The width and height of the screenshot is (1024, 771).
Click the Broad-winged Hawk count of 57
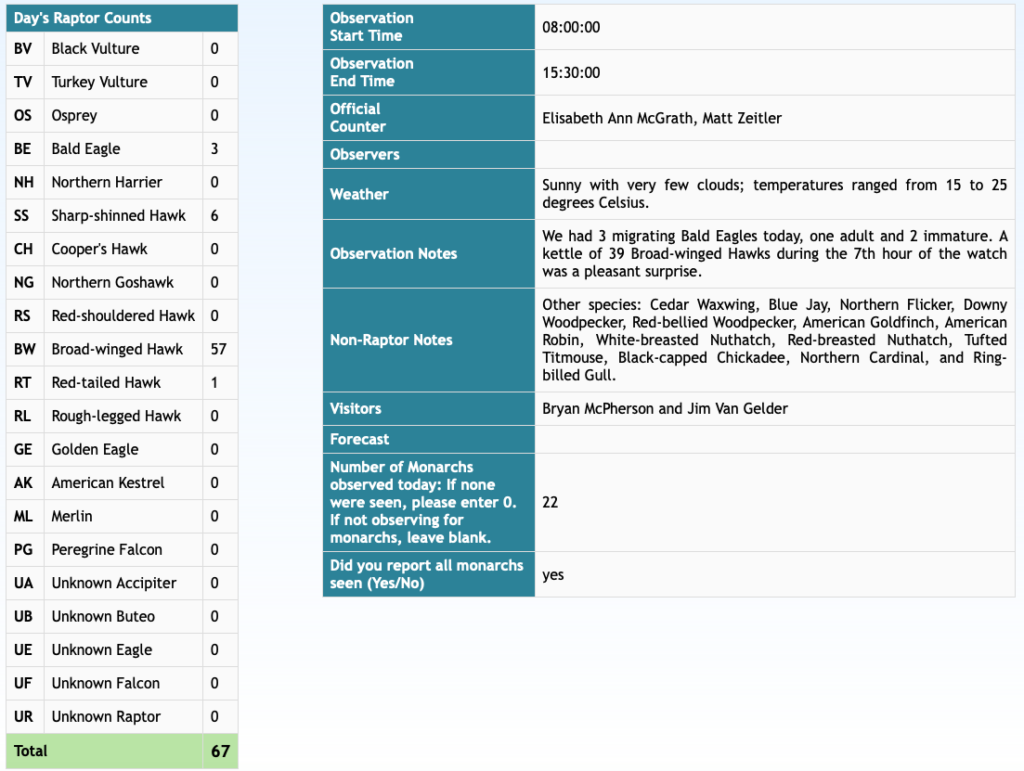tap(218, 349)
